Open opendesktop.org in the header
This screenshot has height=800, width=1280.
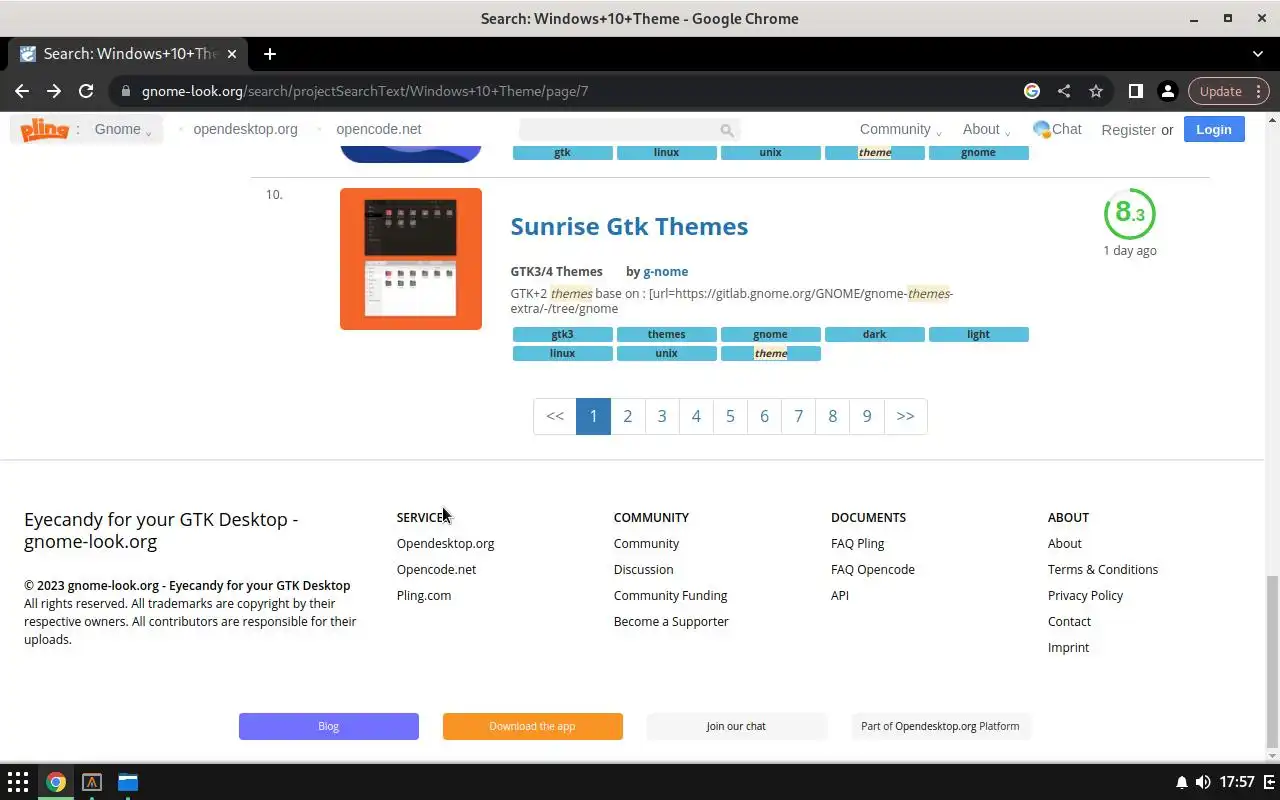[x=245, y=129]
